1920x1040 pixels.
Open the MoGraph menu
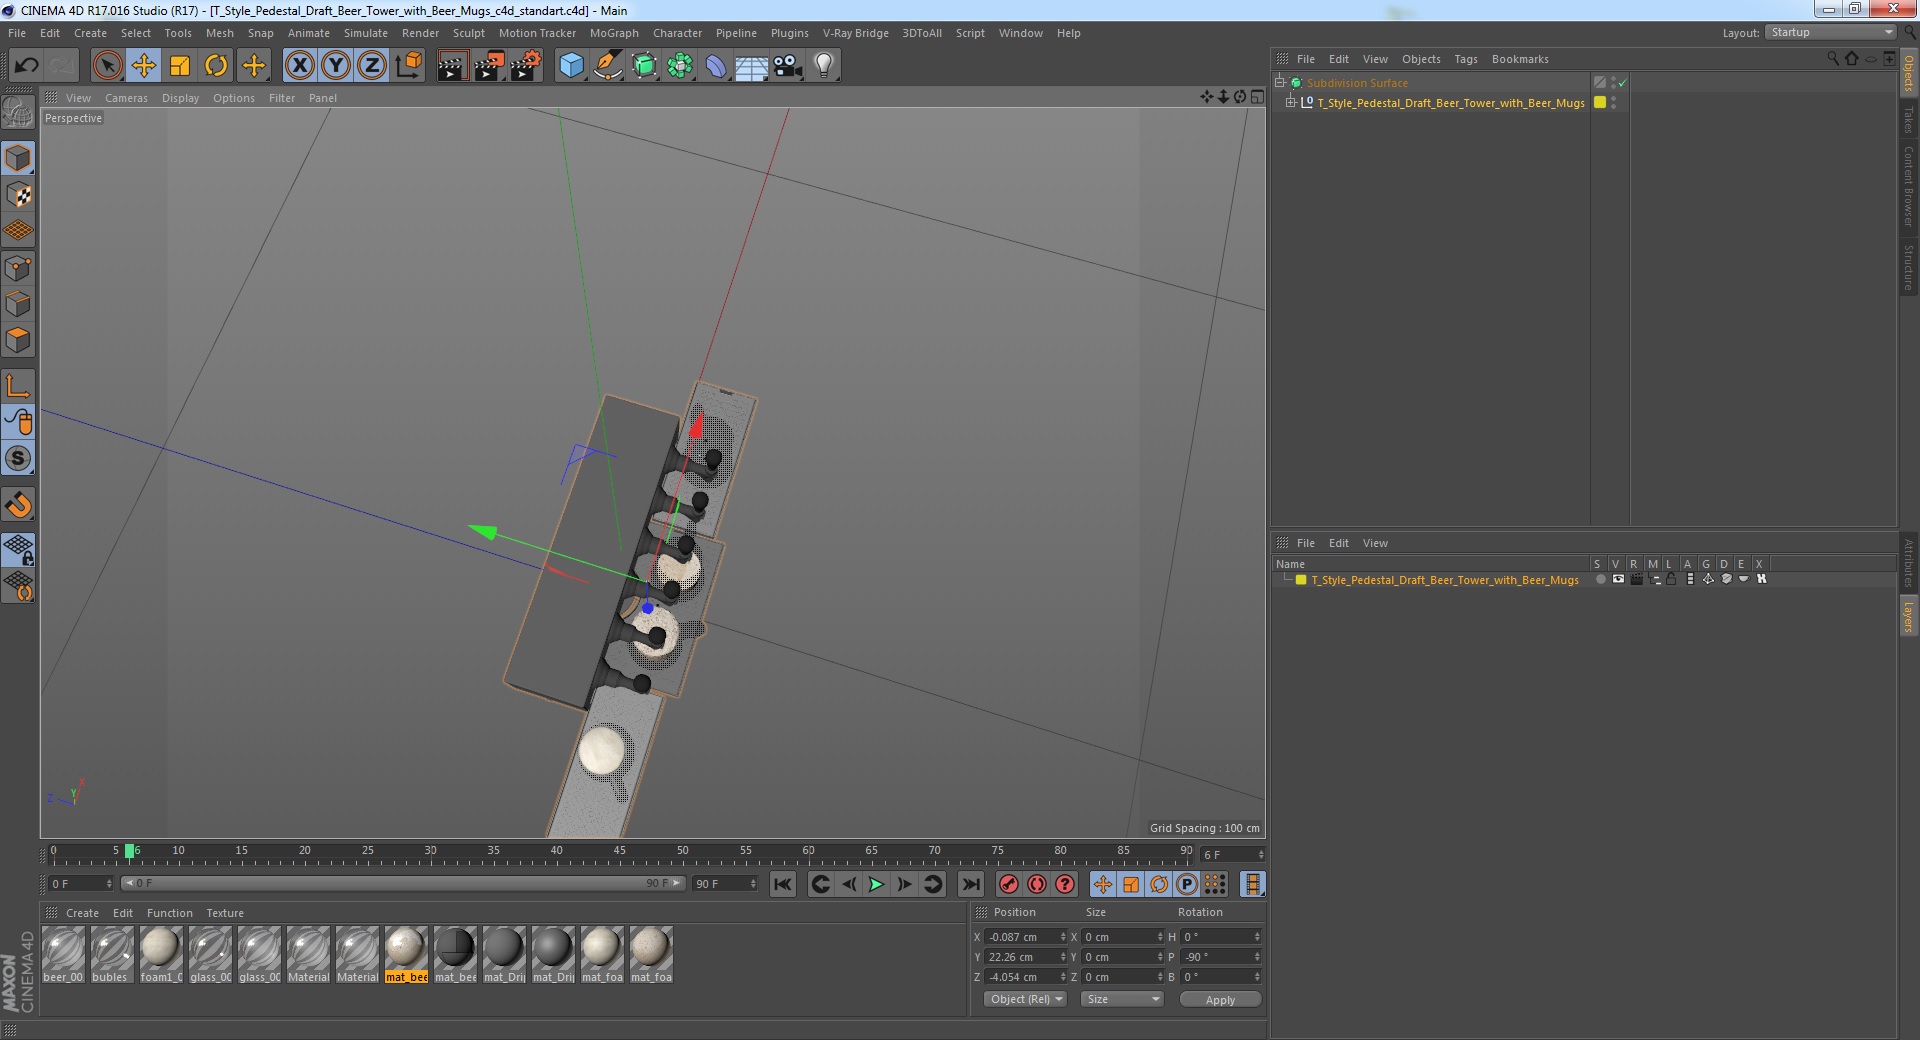[614, 33]
